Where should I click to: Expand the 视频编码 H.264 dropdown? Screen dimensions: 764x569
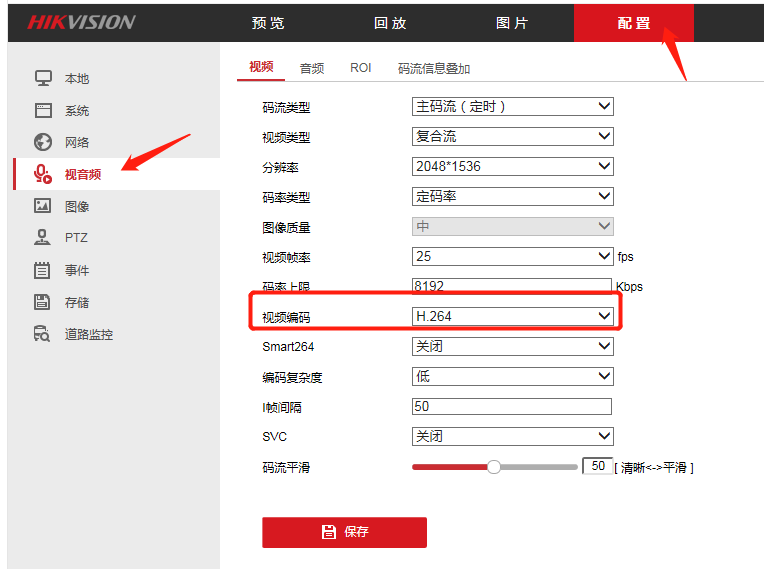[512, 316]
